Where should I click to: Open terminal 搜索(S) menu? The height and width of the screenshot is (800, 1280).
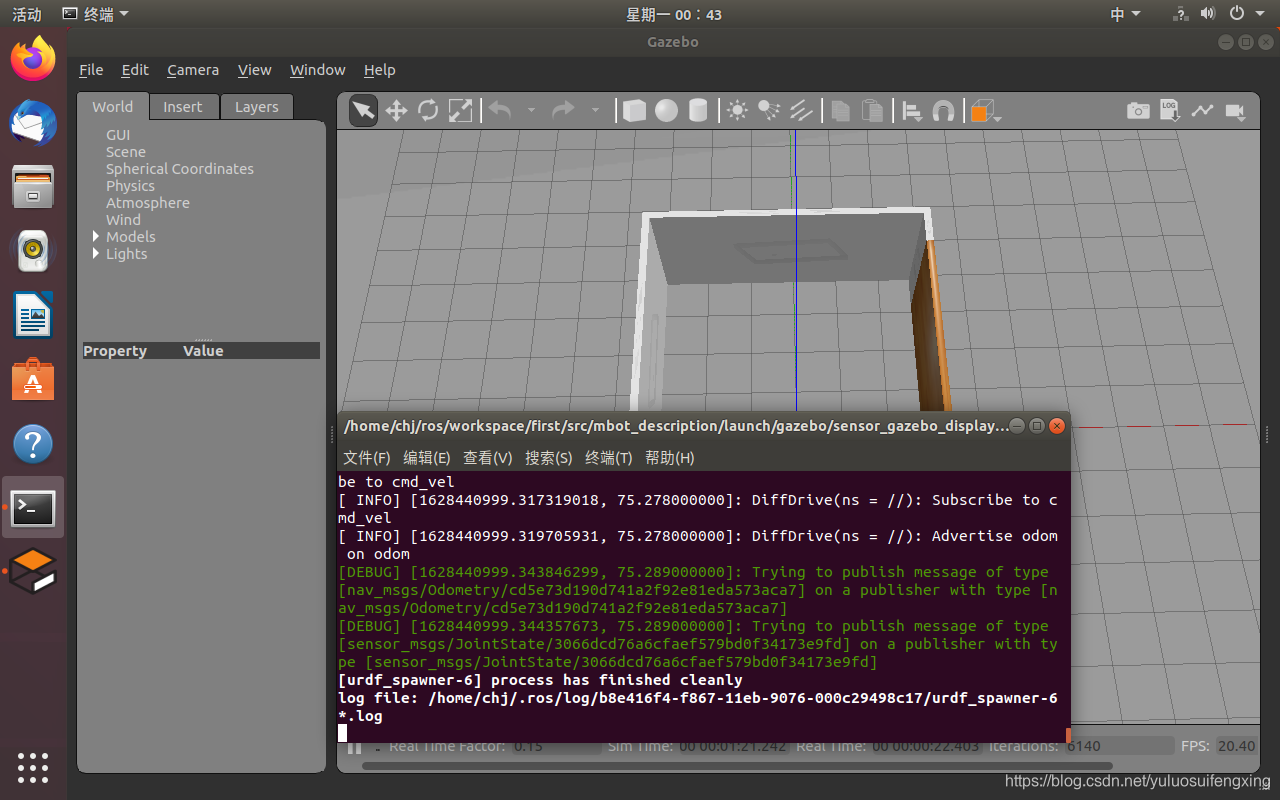point(549,457)
